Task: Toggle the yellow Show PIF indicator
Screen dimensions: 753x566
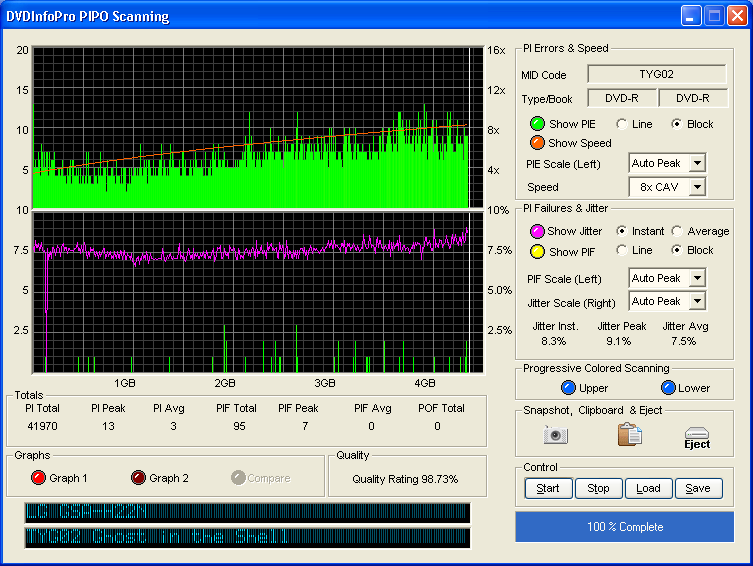Action: 537,251
